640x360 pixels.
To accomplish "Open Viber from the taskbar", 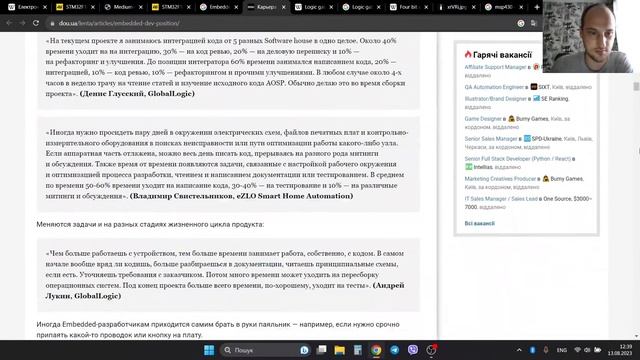I will [x=413, y=350].
